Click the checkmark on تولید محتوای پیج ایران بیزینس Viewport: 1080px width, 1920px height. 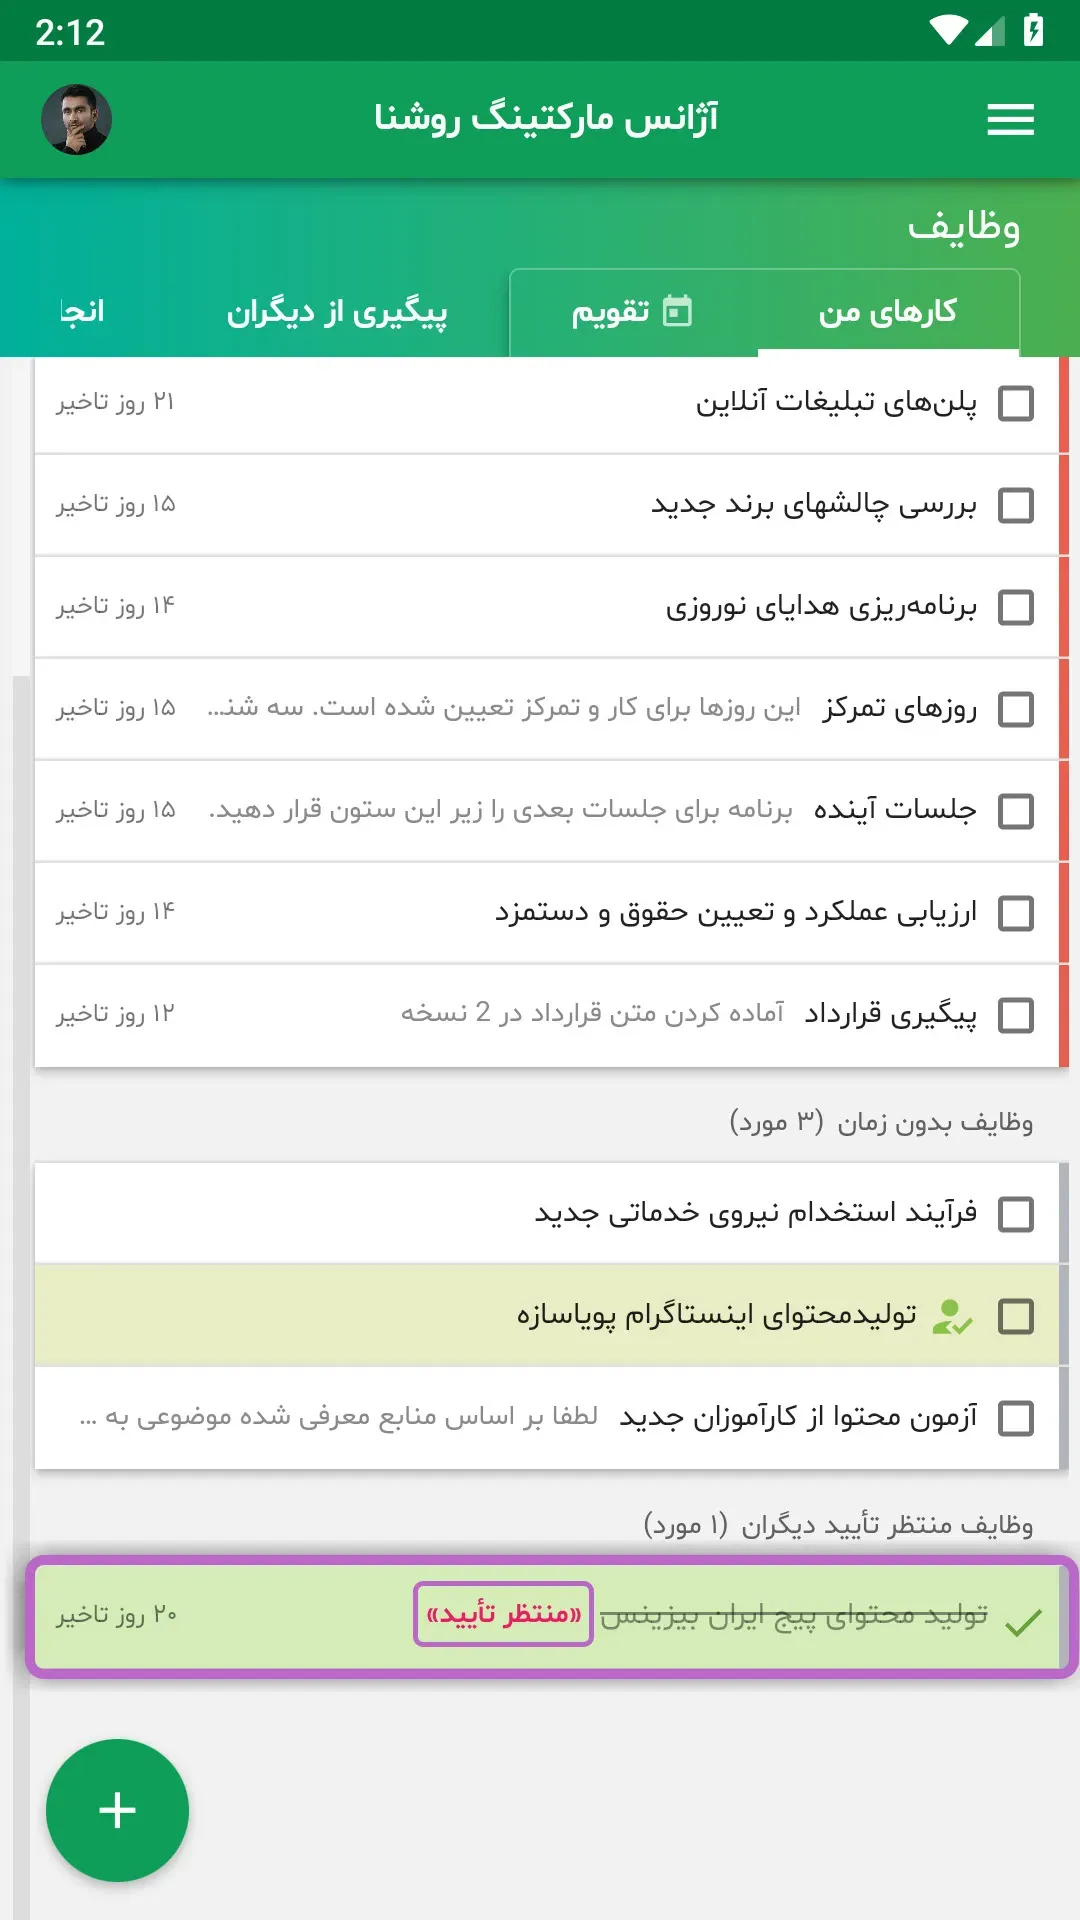coord(1024,1621)
